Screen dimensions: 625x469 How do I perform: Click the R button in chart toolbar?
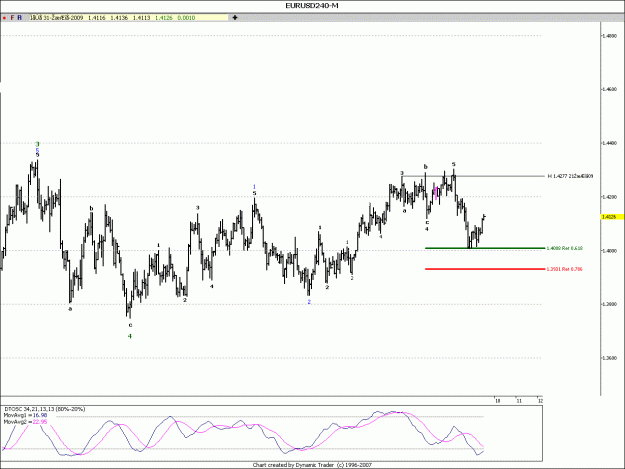[x=20, y=18]
